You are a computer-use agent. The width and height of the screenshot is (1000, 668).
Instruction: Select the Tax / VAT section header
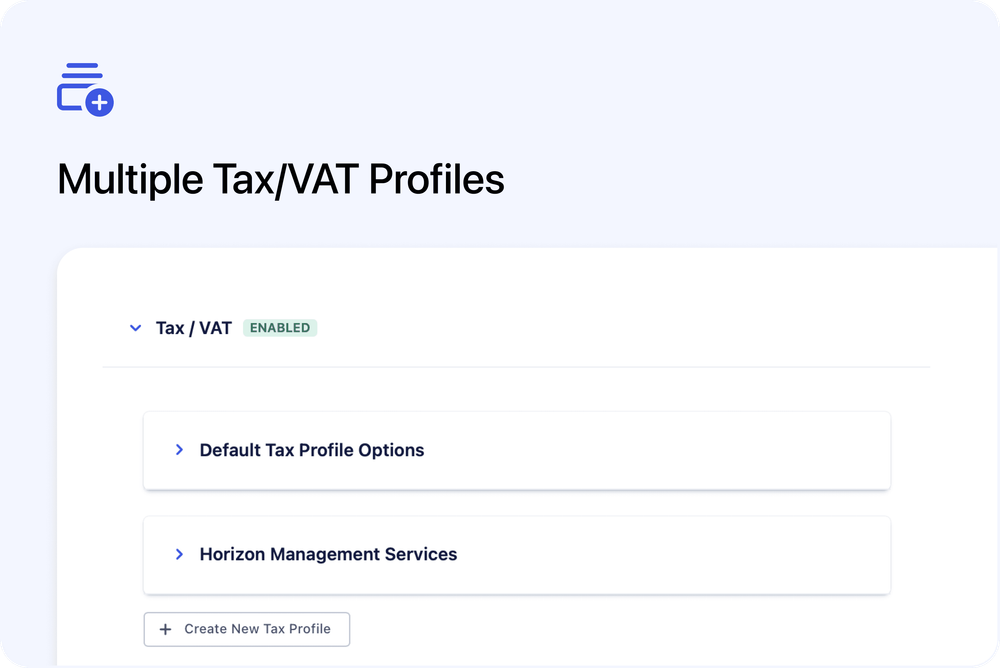[192, 327]
